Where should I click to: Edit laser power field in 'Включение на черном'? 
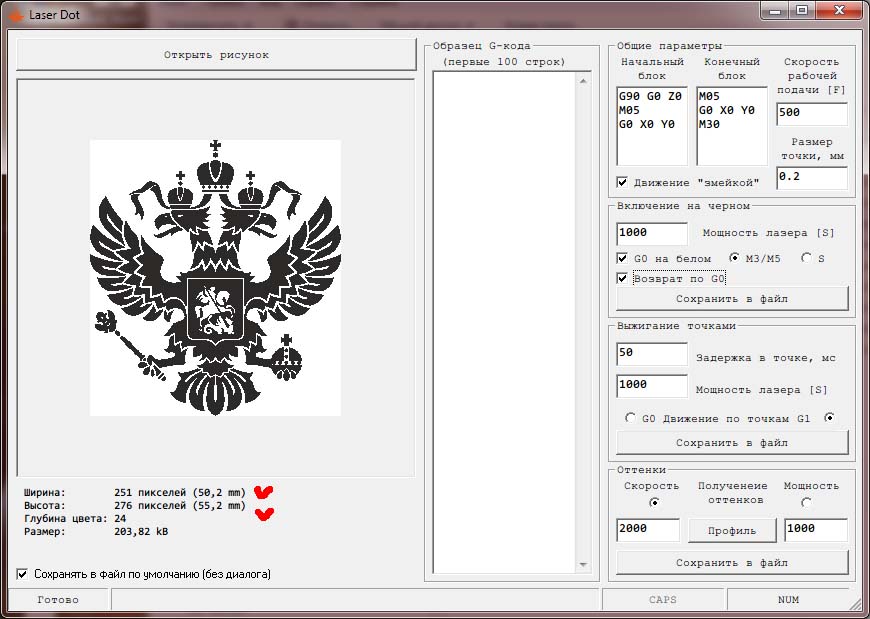652,234
